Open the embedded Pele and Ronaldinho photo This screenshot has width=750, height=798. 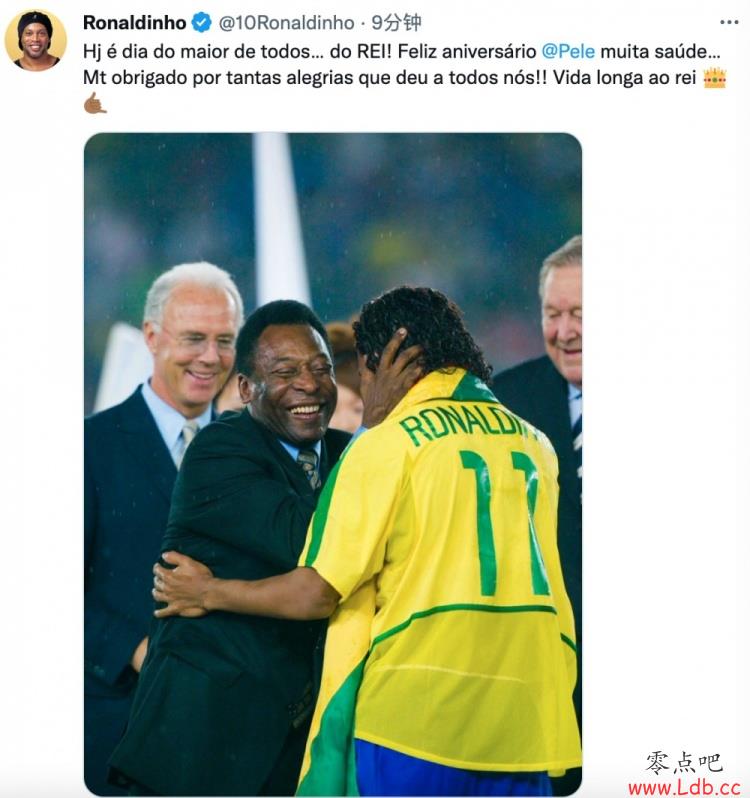tap(333, 464)
